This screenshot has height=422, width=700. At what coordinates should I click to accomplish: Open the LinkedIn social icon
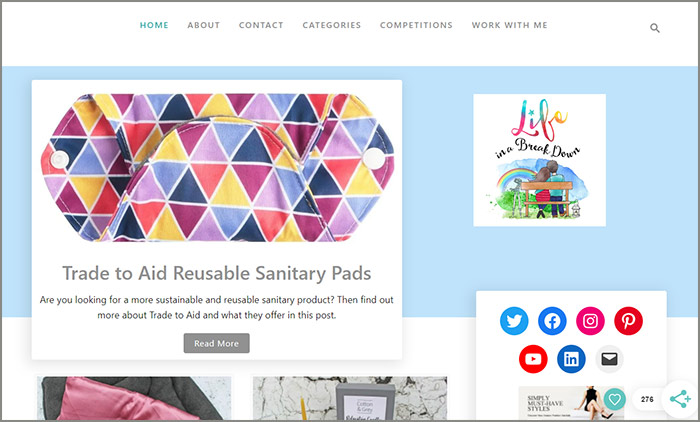coord(571,359)
